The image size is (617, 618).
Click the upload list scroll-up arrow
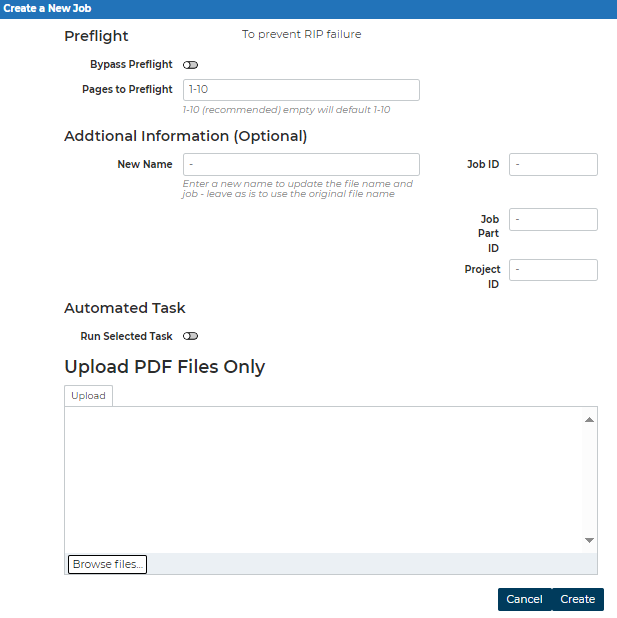589,420
